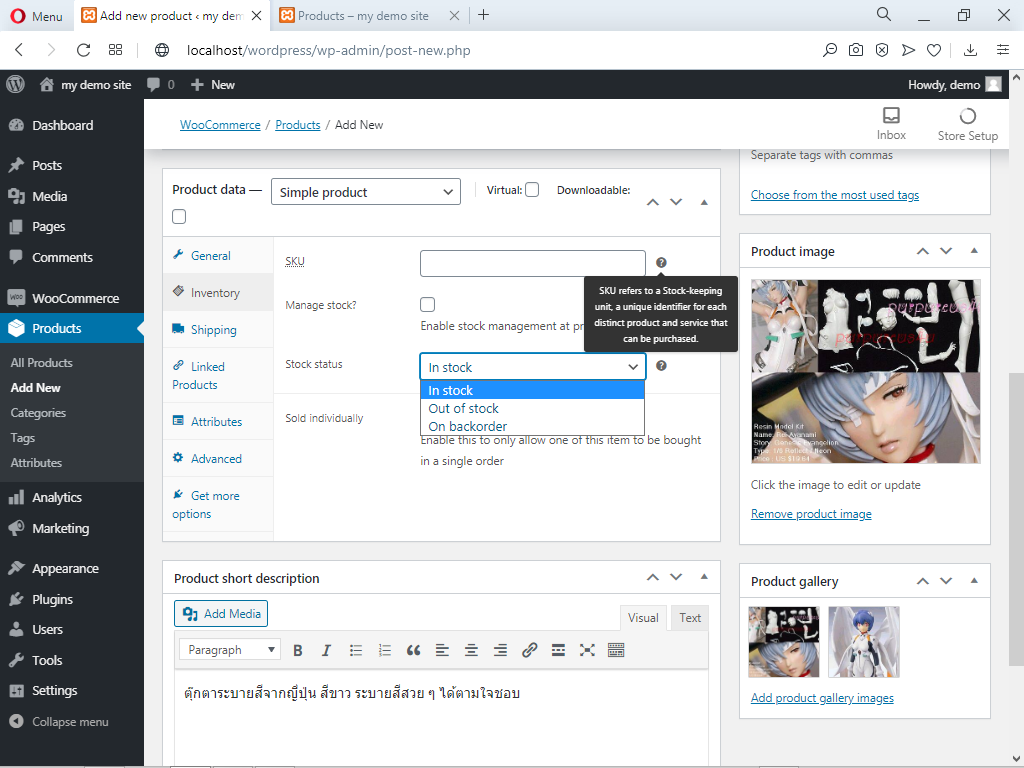Image resolution: width=1024 pixels, height=768 pixels.
Task: Open Products breadcrumb link
Action: click(298, 125)
